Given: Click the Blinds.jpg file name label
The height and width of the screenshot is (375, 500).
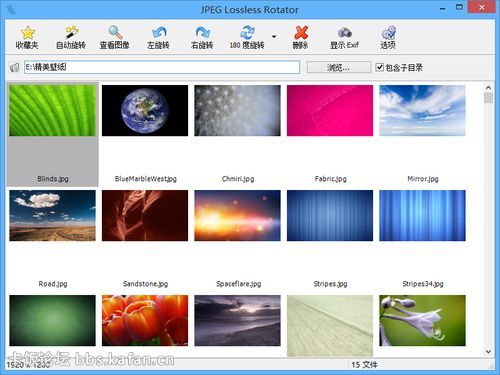Looking at the screenshot, I should pyautogui.click(x=53, y=179).
